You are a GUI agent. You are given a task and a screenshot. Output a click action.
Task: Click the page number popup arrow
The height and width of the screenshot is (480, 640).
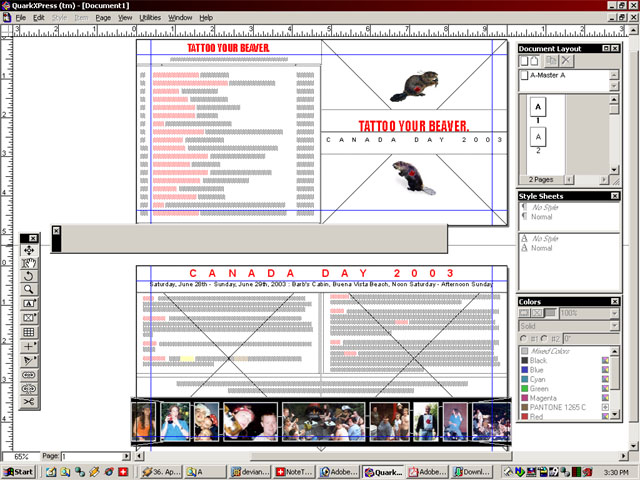click(126, 456)
